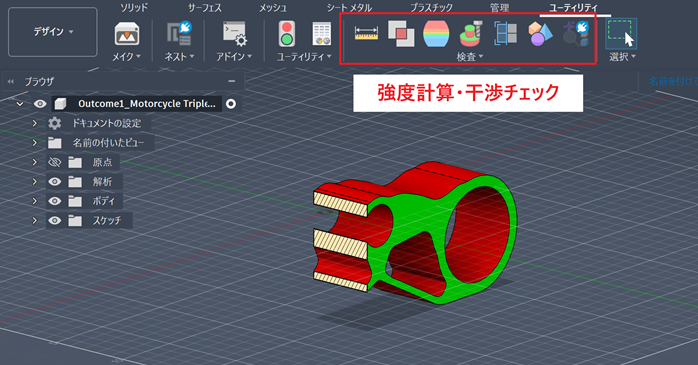Switch to the Sheet Metal tab
The width and height of the screenshot is (698, 365).
pyautogui.click(x=349, y=8)
